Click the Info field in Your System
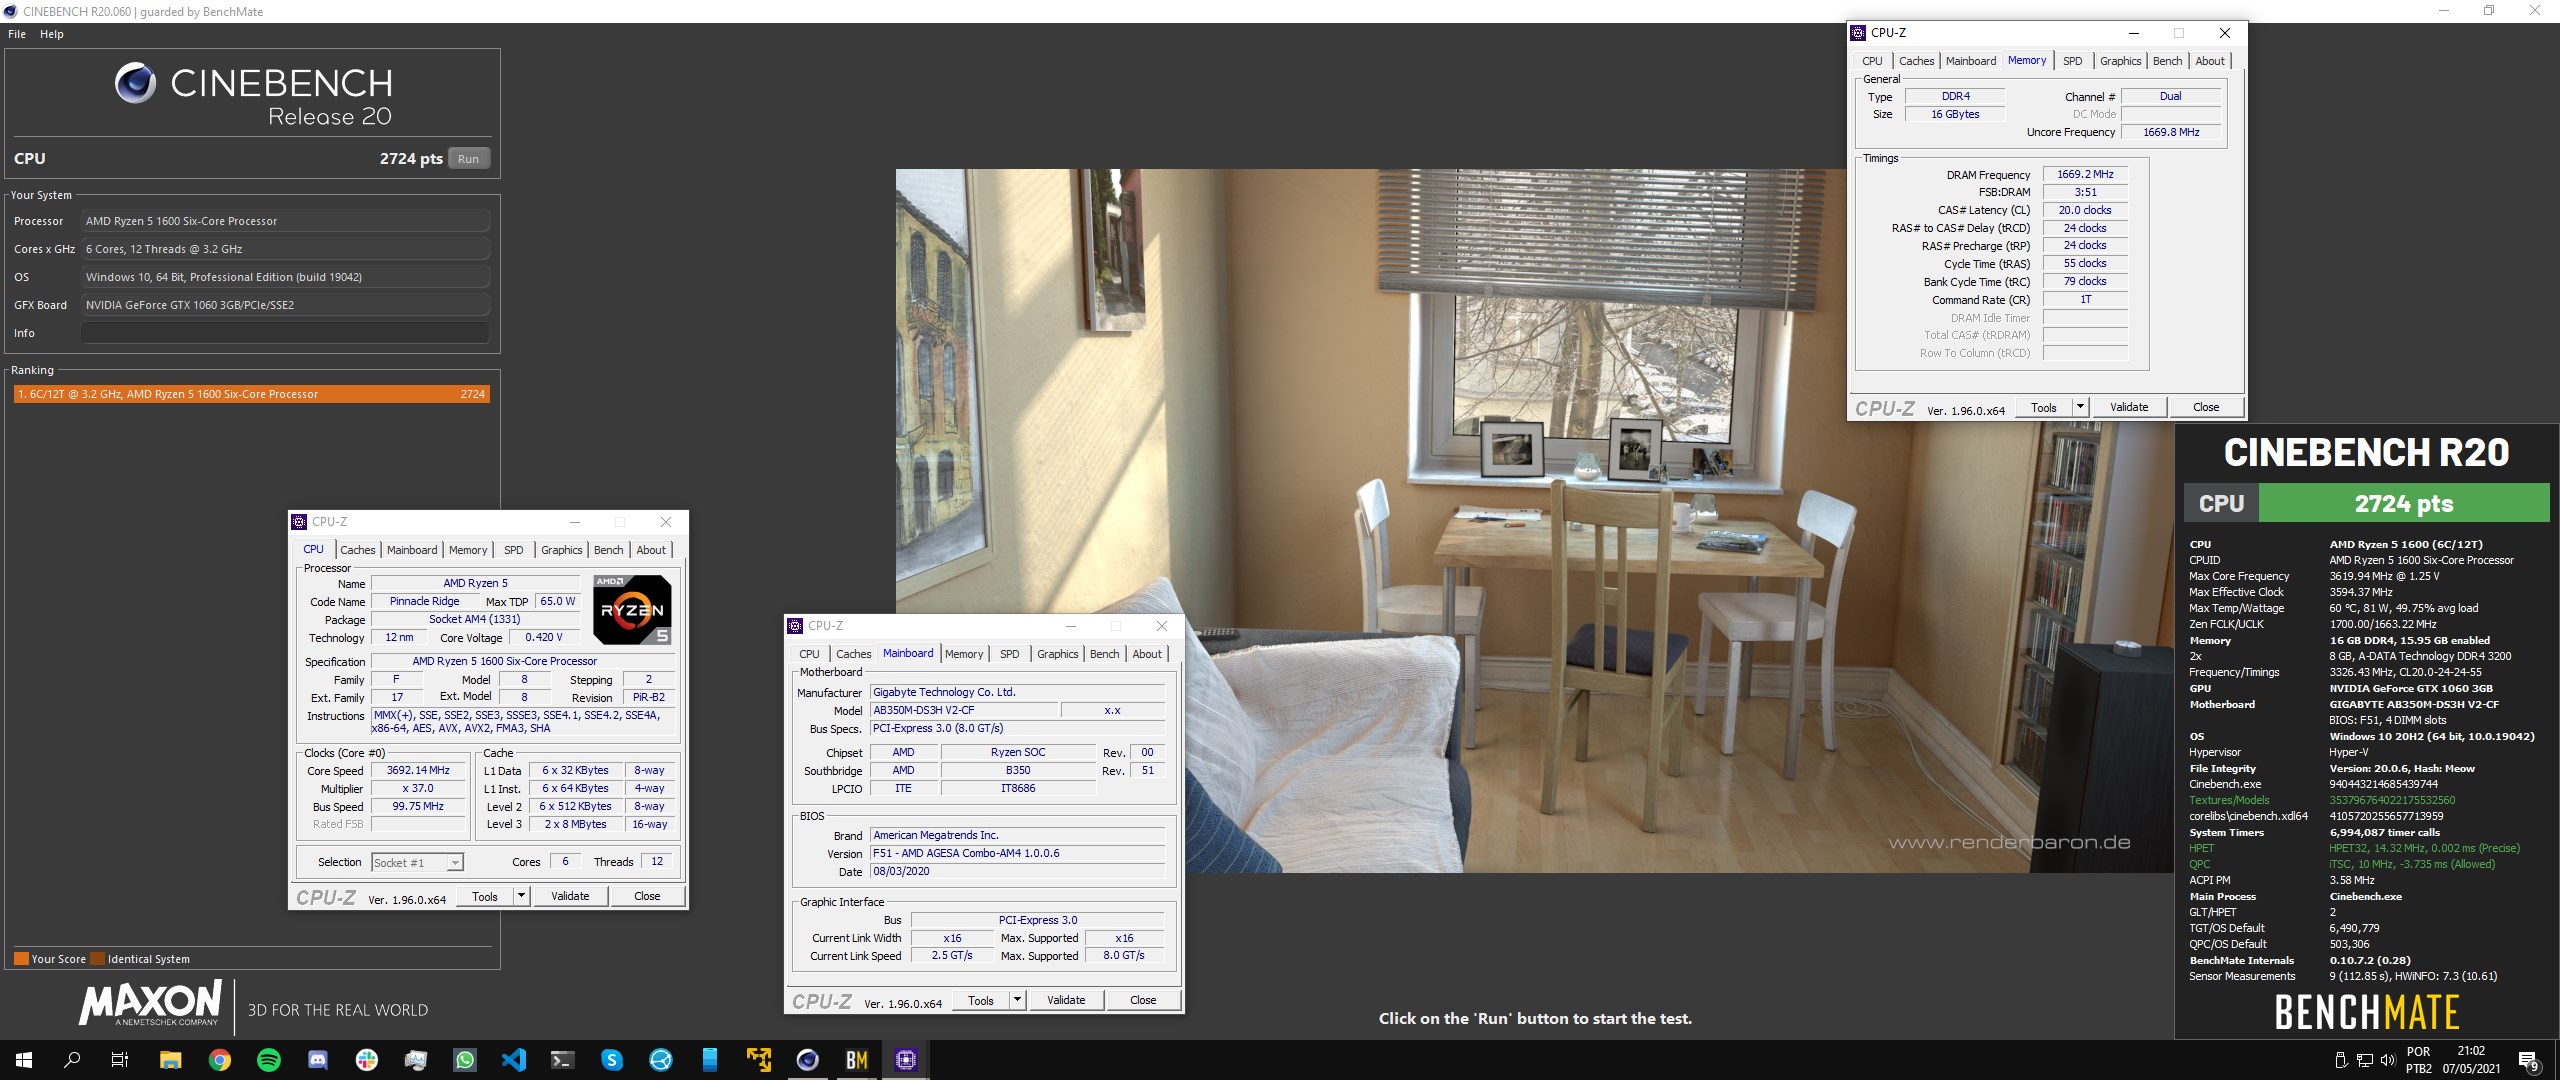This screenshot has width=2560, height=1080. [285, 333]
